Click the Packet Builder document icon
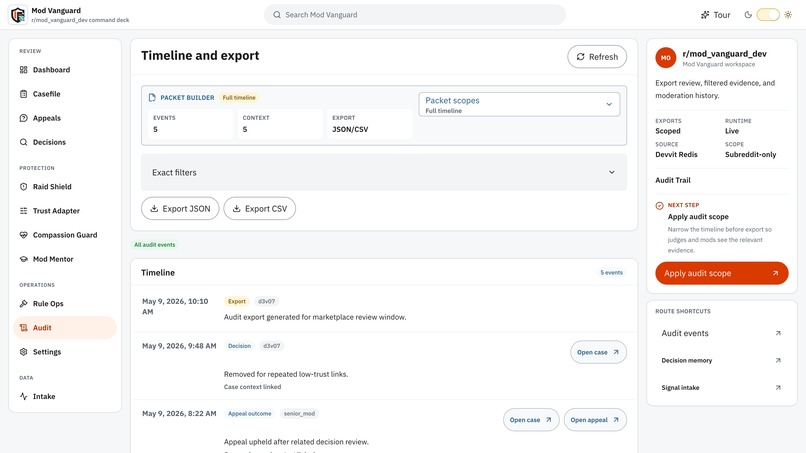This screenshot has height=453, width=806. coord(152,98)
